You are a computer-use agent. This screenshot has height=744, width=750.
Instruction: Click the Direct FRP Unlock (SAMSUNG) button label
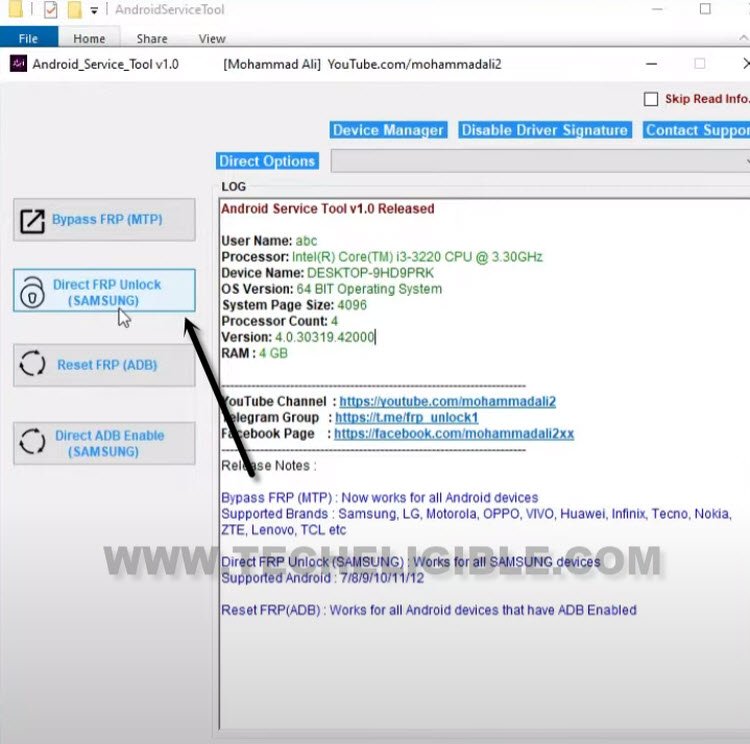pyautogui.click(x=106, y=292)
